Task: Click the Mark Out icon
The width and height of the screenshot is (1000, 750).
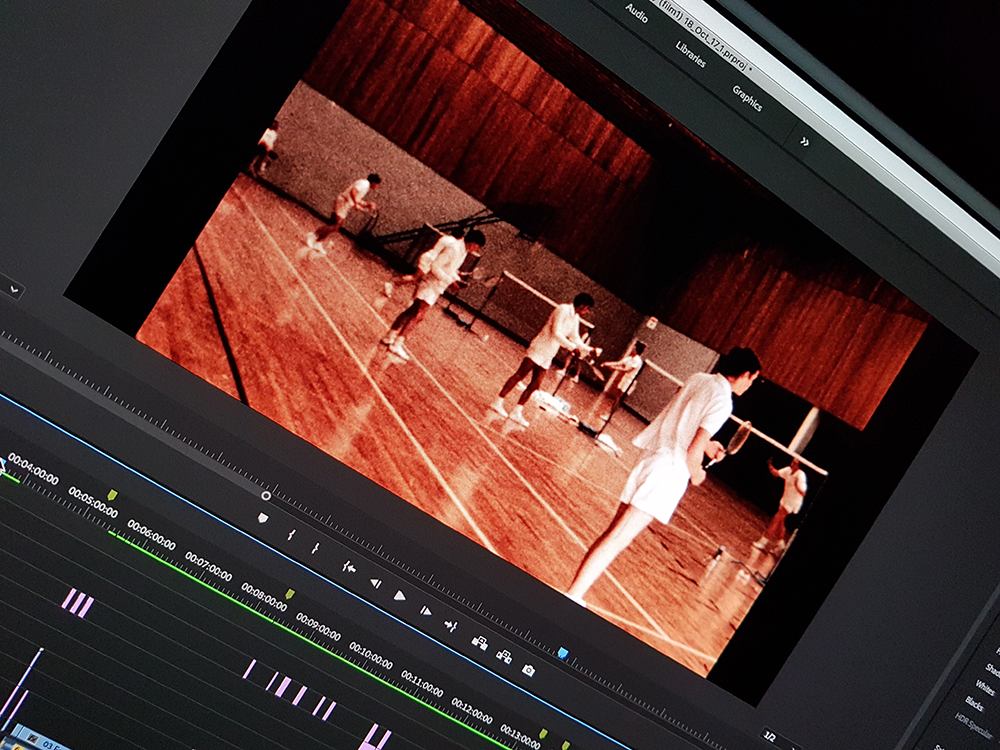Action: (315, 549)
